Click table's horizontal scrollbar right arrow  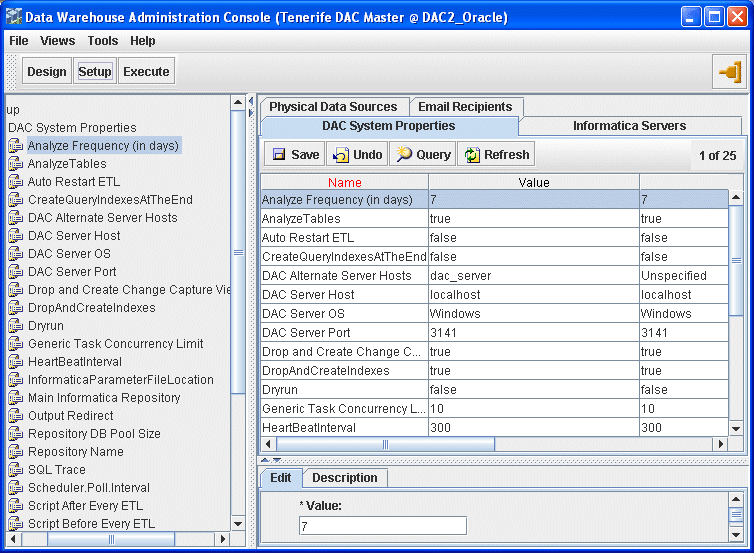coord(720,444)
